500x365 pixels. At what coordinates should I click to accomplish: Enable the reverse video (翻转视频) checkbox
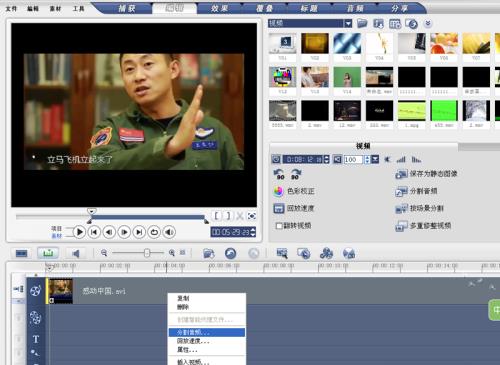279,226
